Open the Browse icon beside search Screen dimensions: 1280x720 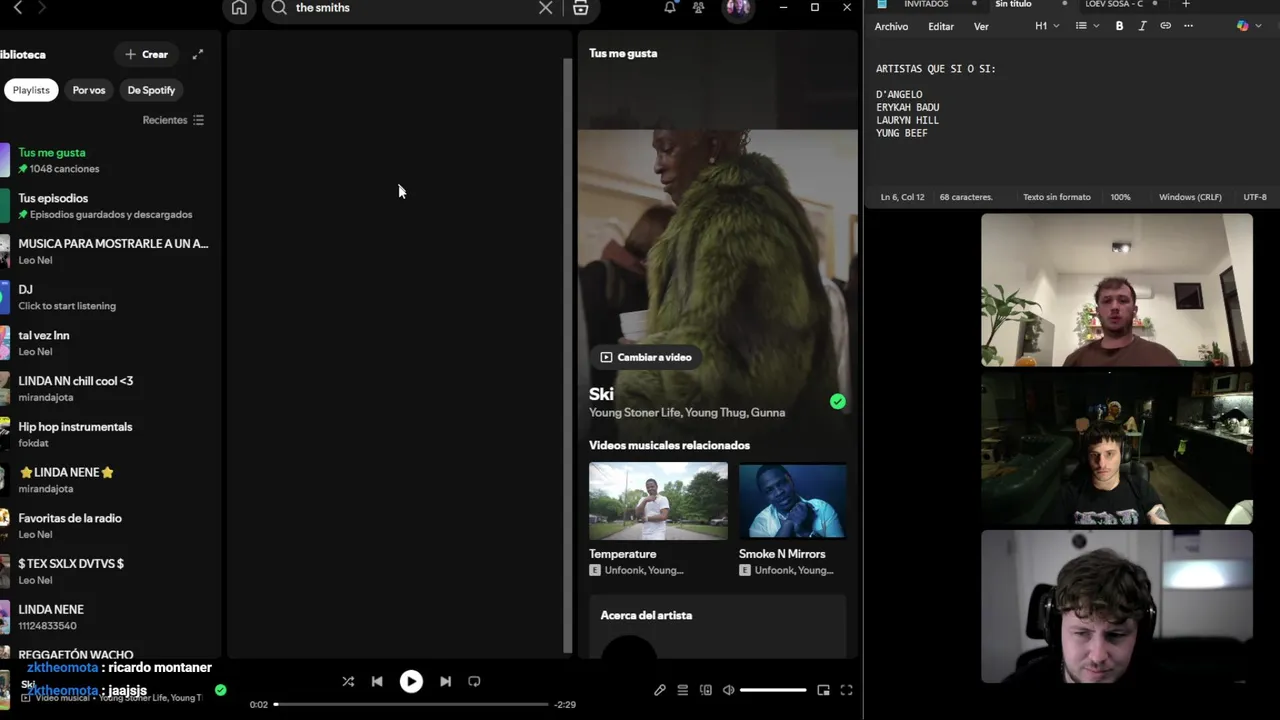click(x=580, y=8)
